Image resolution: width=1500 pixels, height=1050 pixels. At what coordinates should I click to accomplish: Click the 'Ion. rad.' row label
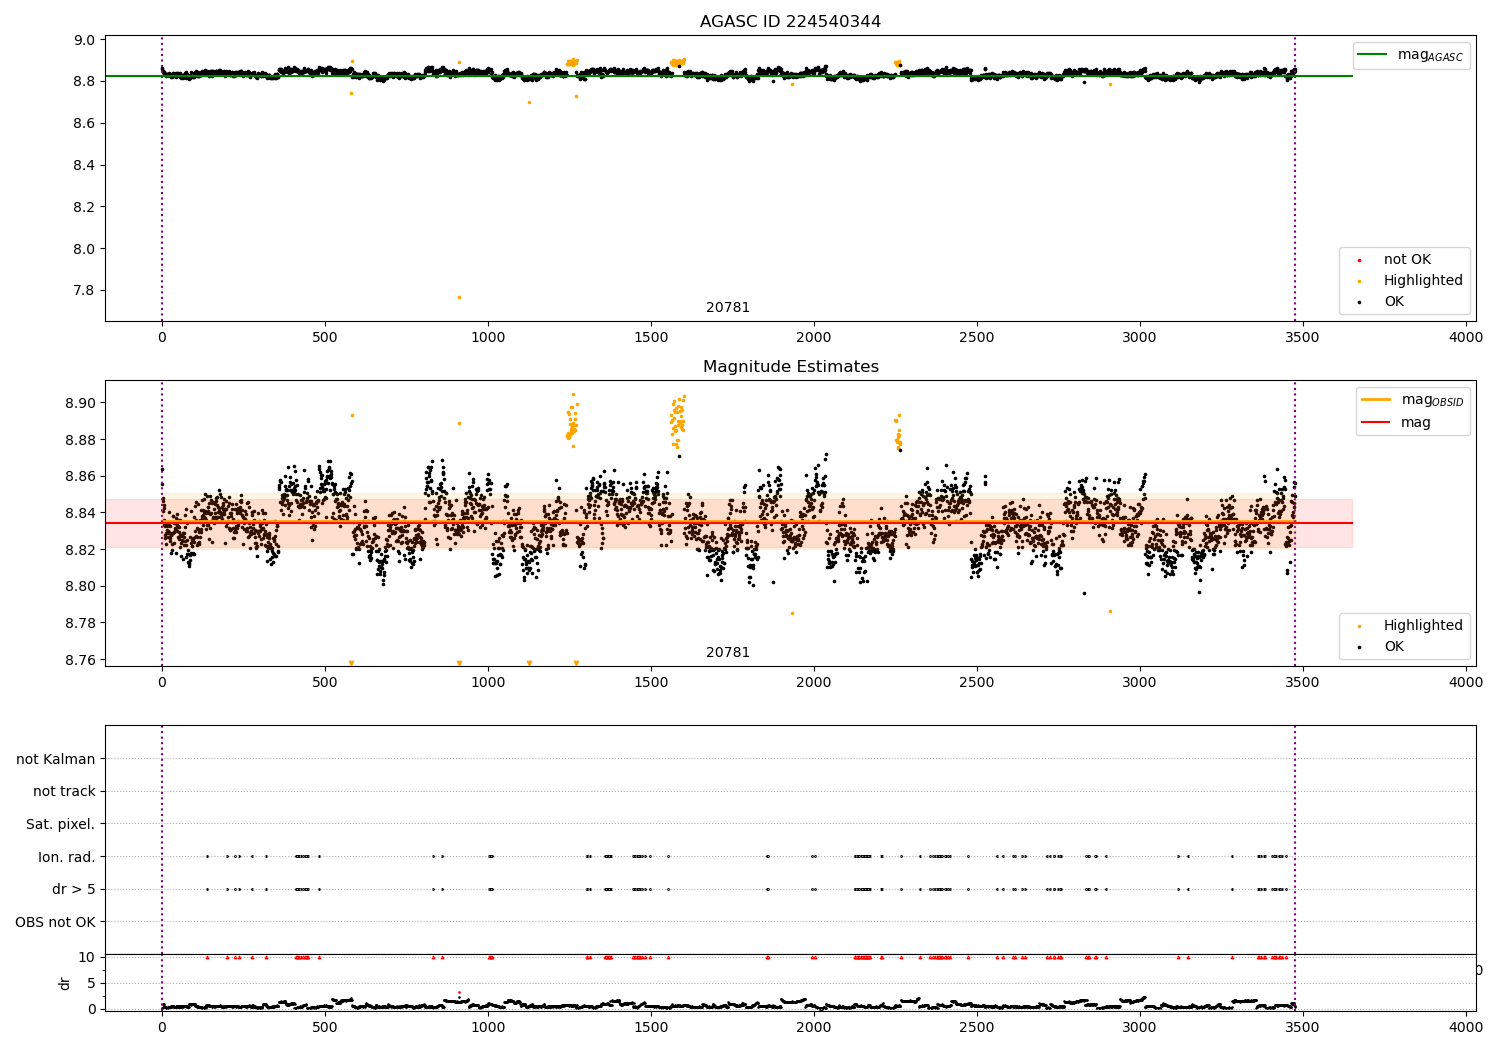[67, 857]
